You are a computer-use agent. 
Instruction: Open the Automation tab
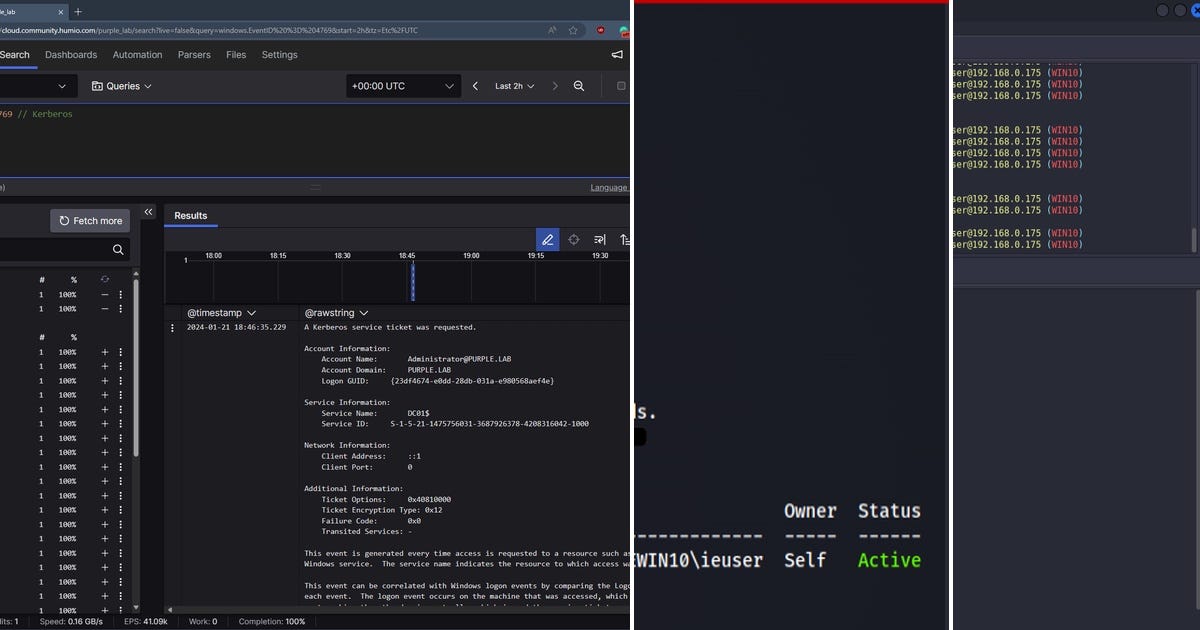pos(138,55)
